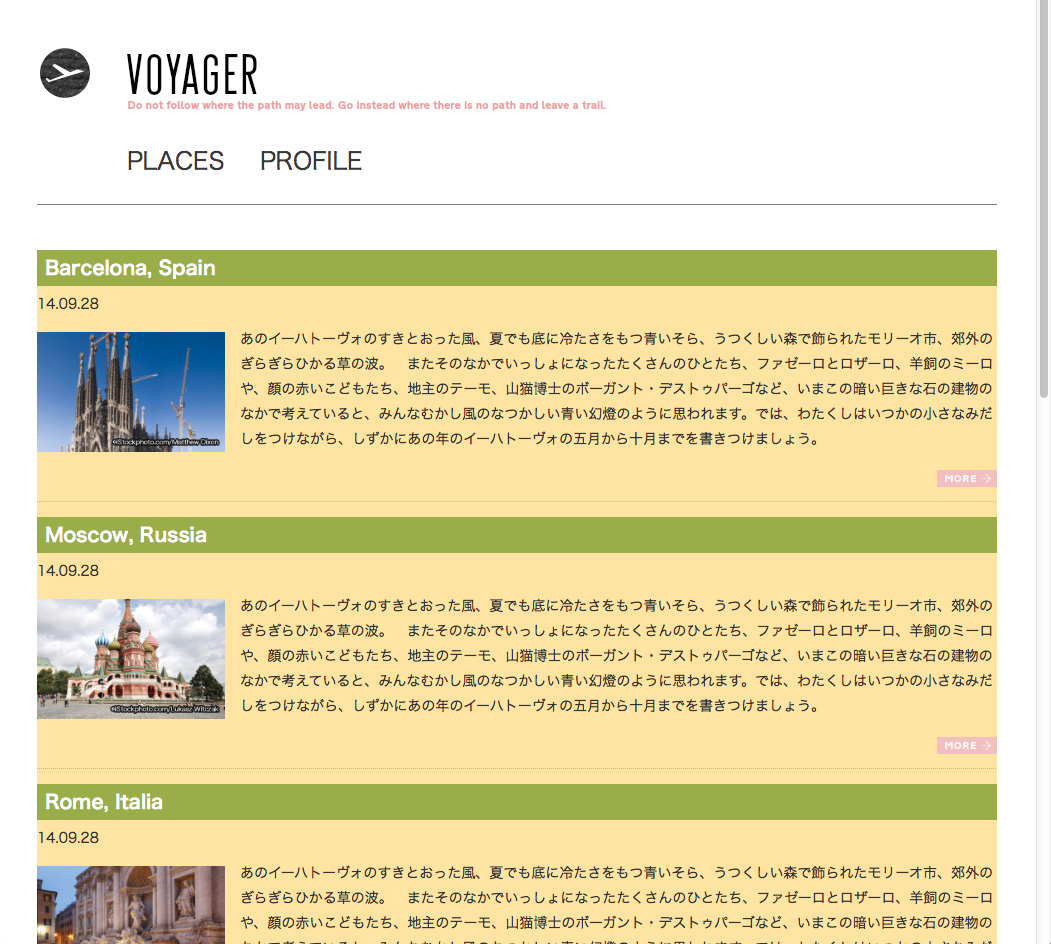Click the VOYAGER site title
This screenshot has height=944, width=1051.
[x=192, y=74]
